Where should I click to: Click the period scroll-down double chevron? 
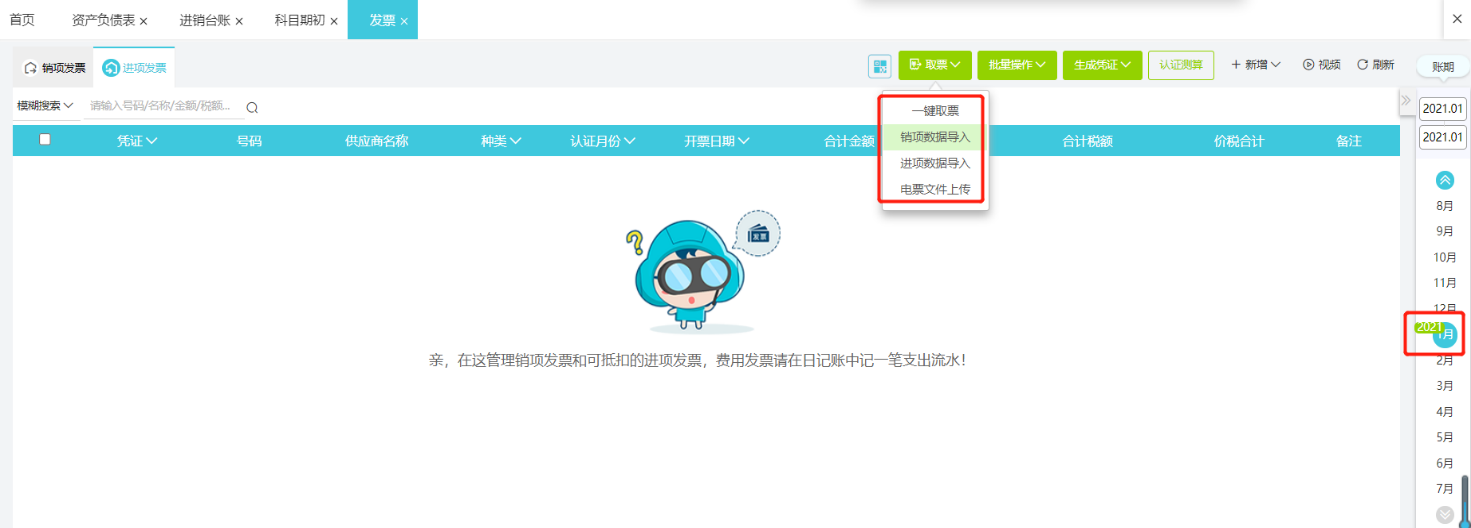(1444, 515)
